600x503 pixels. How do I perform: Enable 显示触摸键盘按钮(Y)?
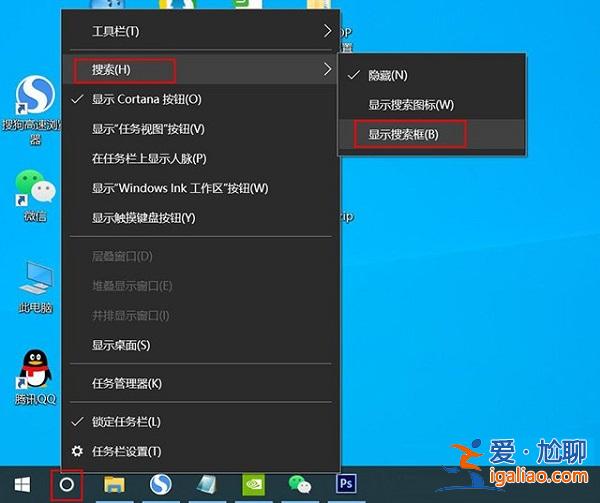pyautogui.click(x=200, y=218)
